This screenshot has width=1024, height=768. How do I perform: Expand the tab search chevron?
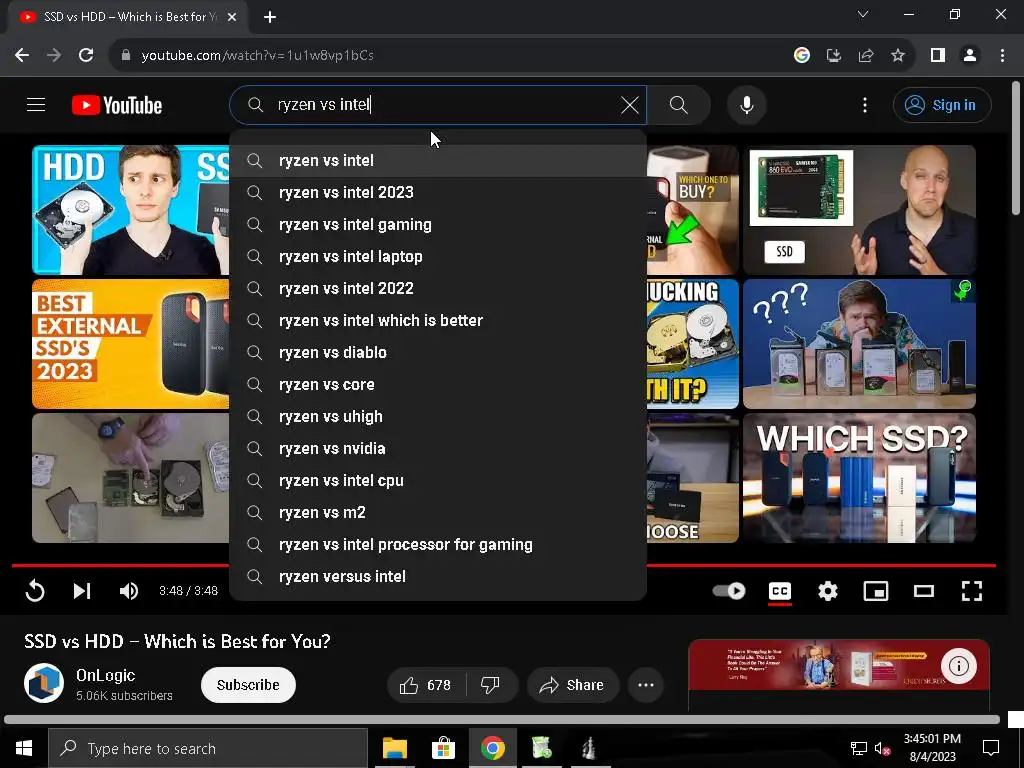coord(863,14)
